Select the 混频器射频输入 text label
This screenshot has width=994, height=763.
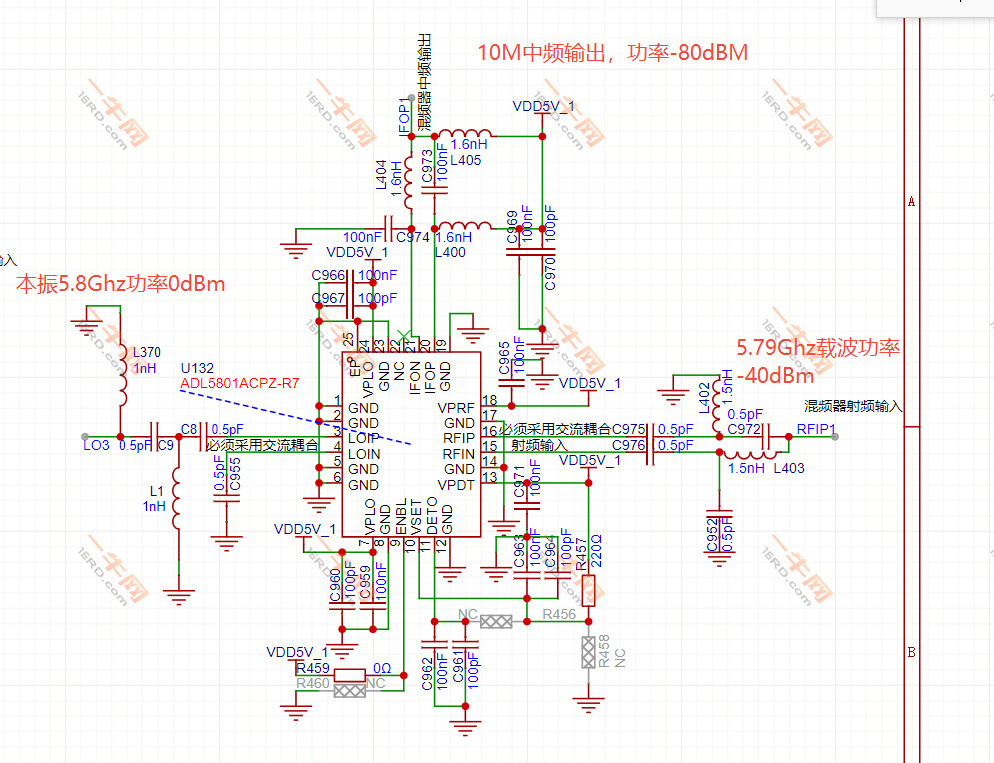[x=853, y=406]
